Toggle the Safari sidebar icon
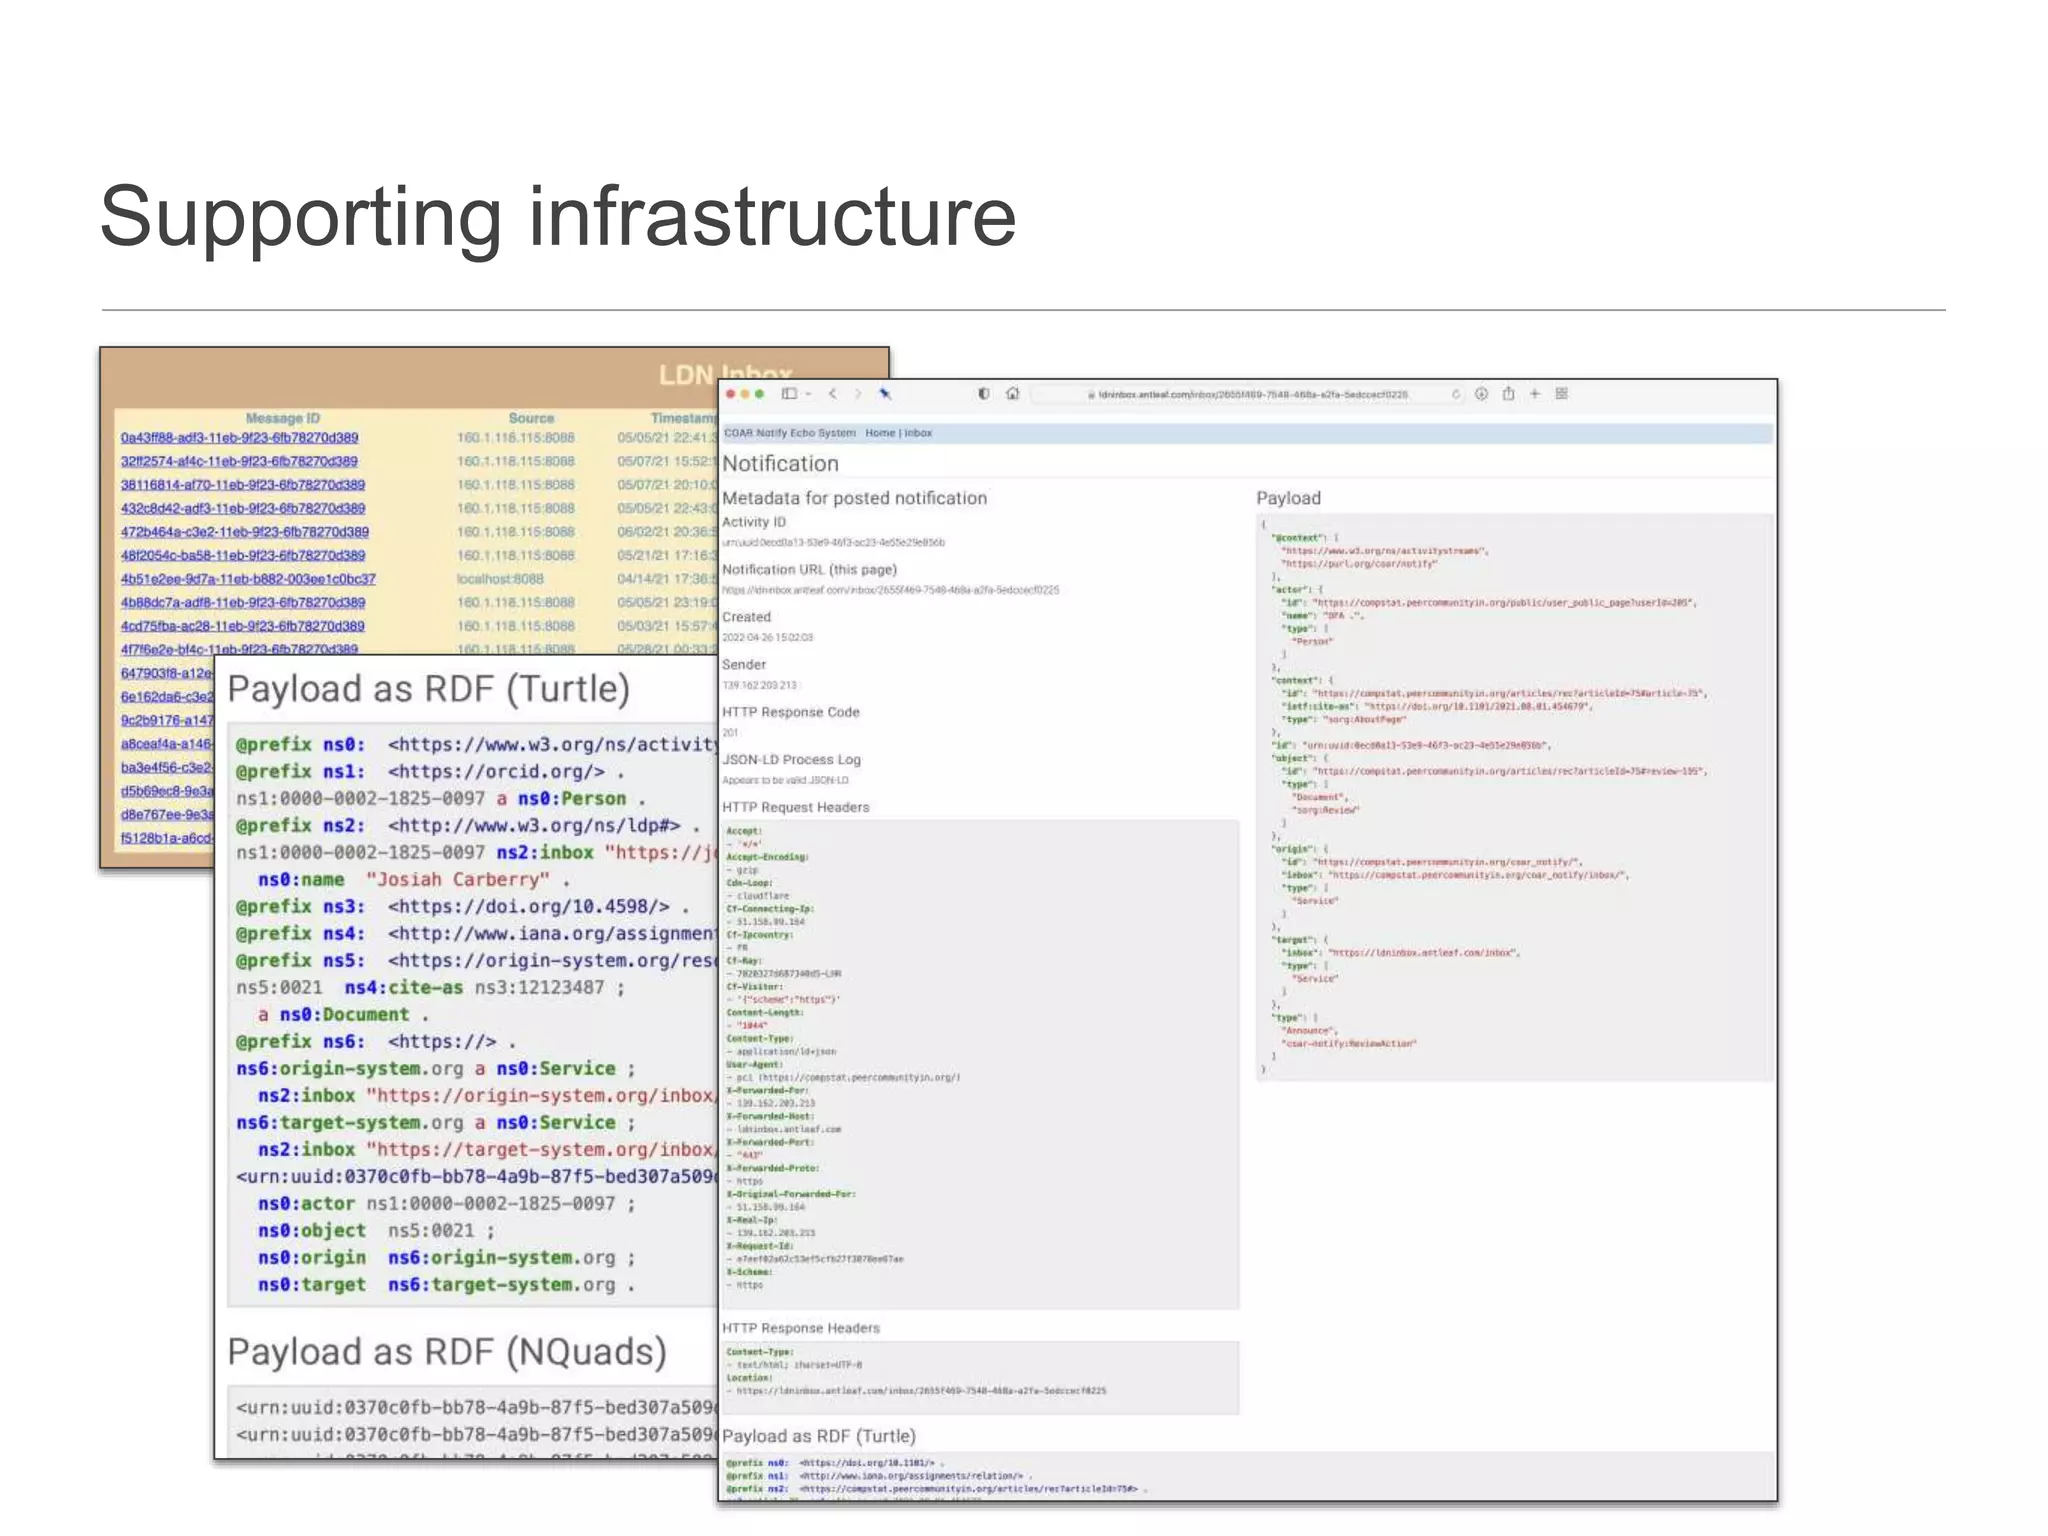2048x1536 pixels. [x=789, y=394]
